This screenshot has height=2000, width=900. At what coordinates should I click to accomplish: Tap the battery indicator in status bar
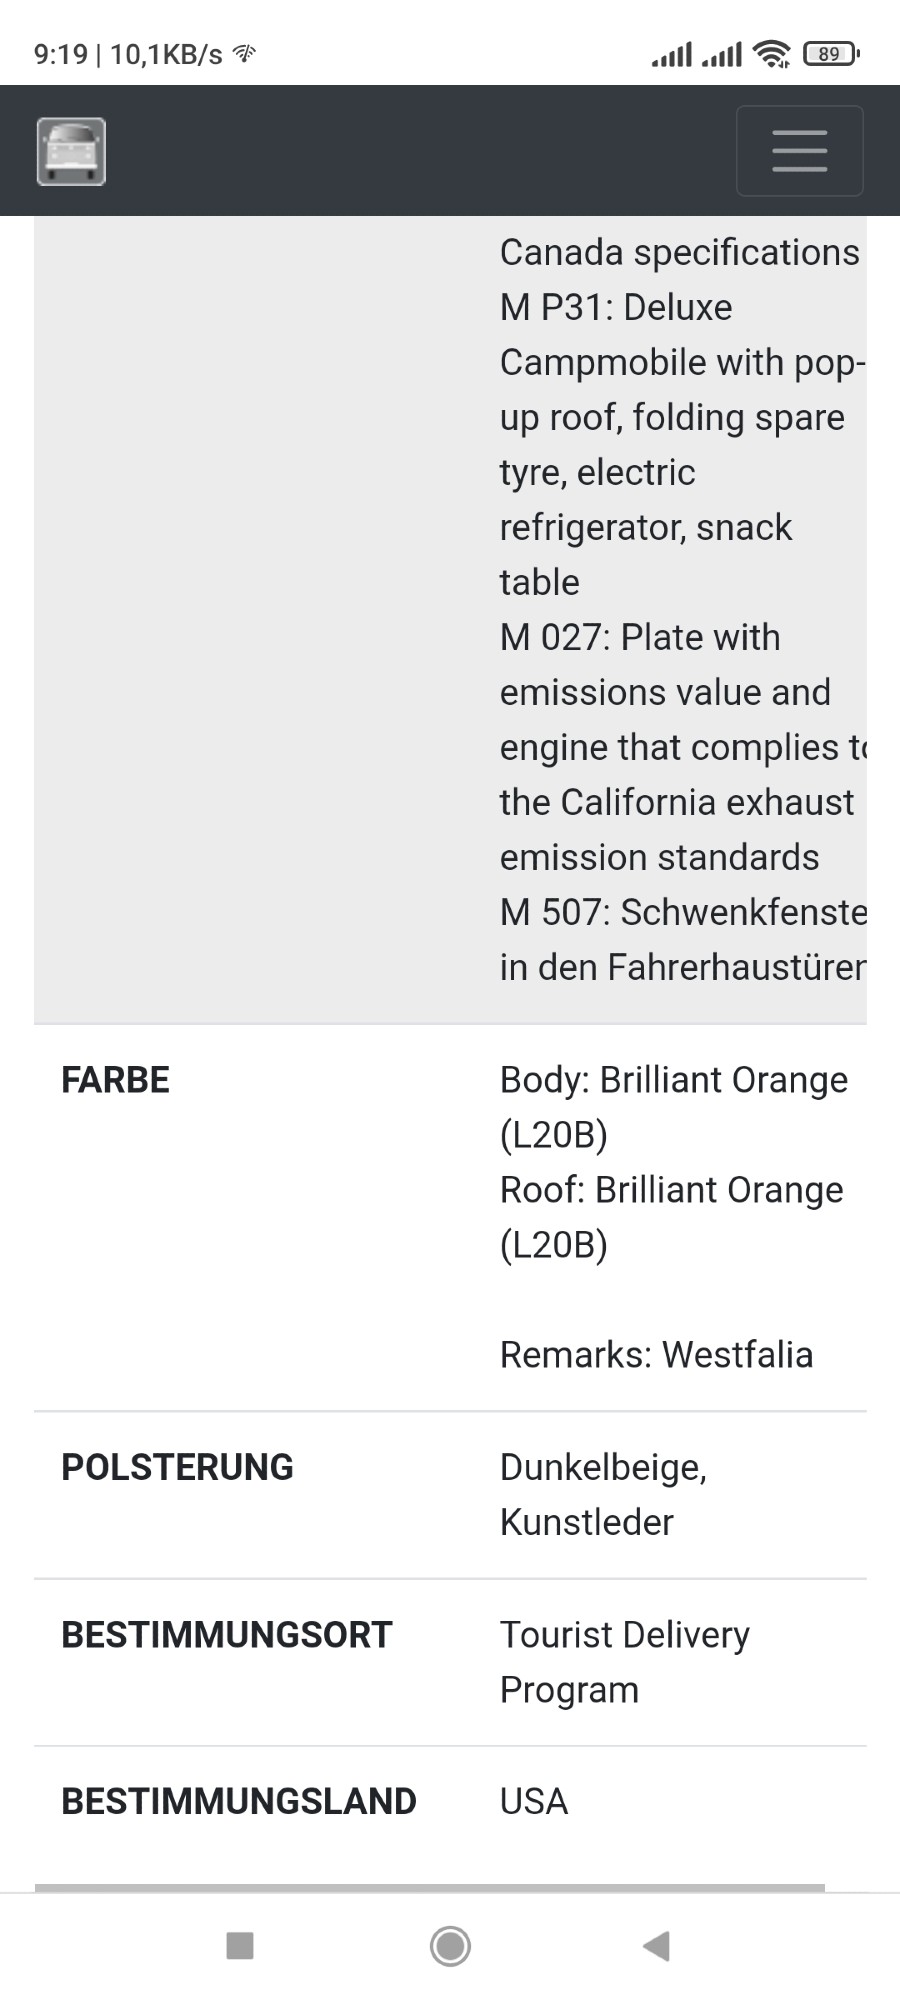830,54
